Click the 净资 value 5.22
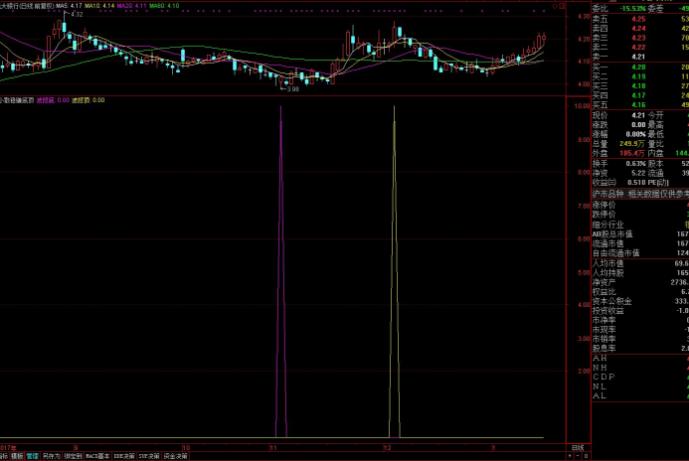The width and height of the screenshot is (689, 461). (638, 173)
